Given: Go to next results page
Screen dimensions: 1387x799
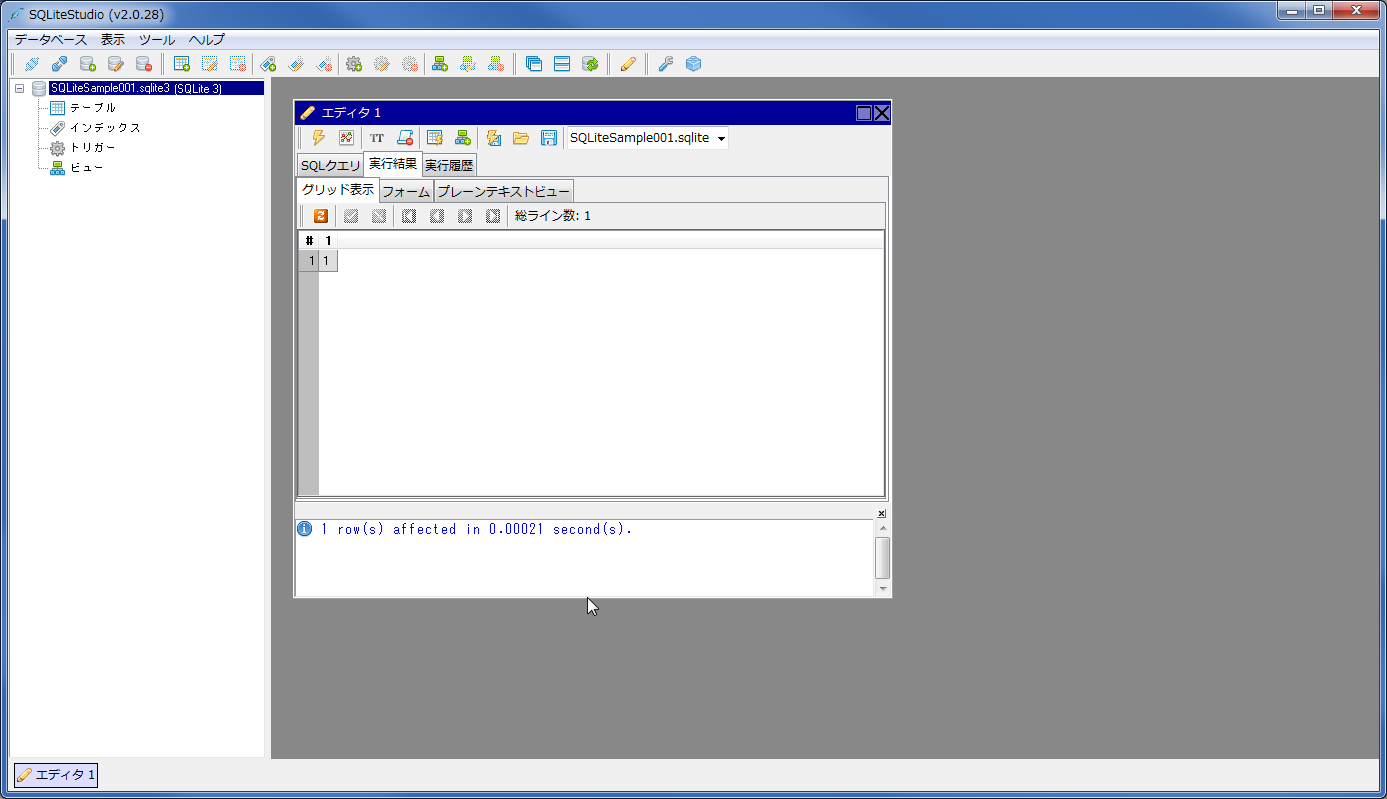Looking at the screenshot, I should [464, 216].
